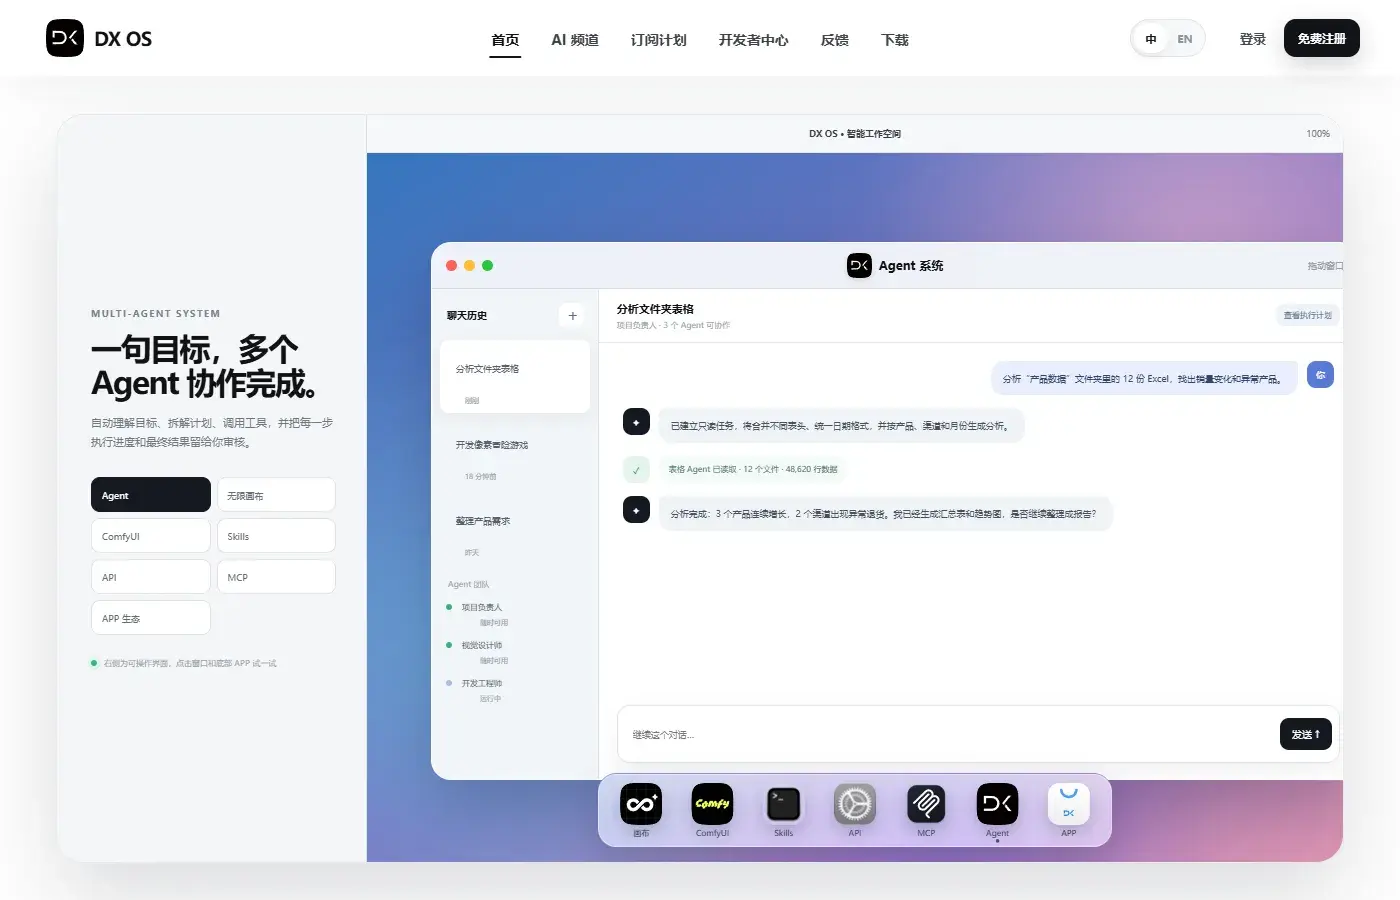The height and width of the screenshot is (900, 1400).
Task: Open the Agent app icon in the dock
Action: pyautogui.click(x=997, y=804)
